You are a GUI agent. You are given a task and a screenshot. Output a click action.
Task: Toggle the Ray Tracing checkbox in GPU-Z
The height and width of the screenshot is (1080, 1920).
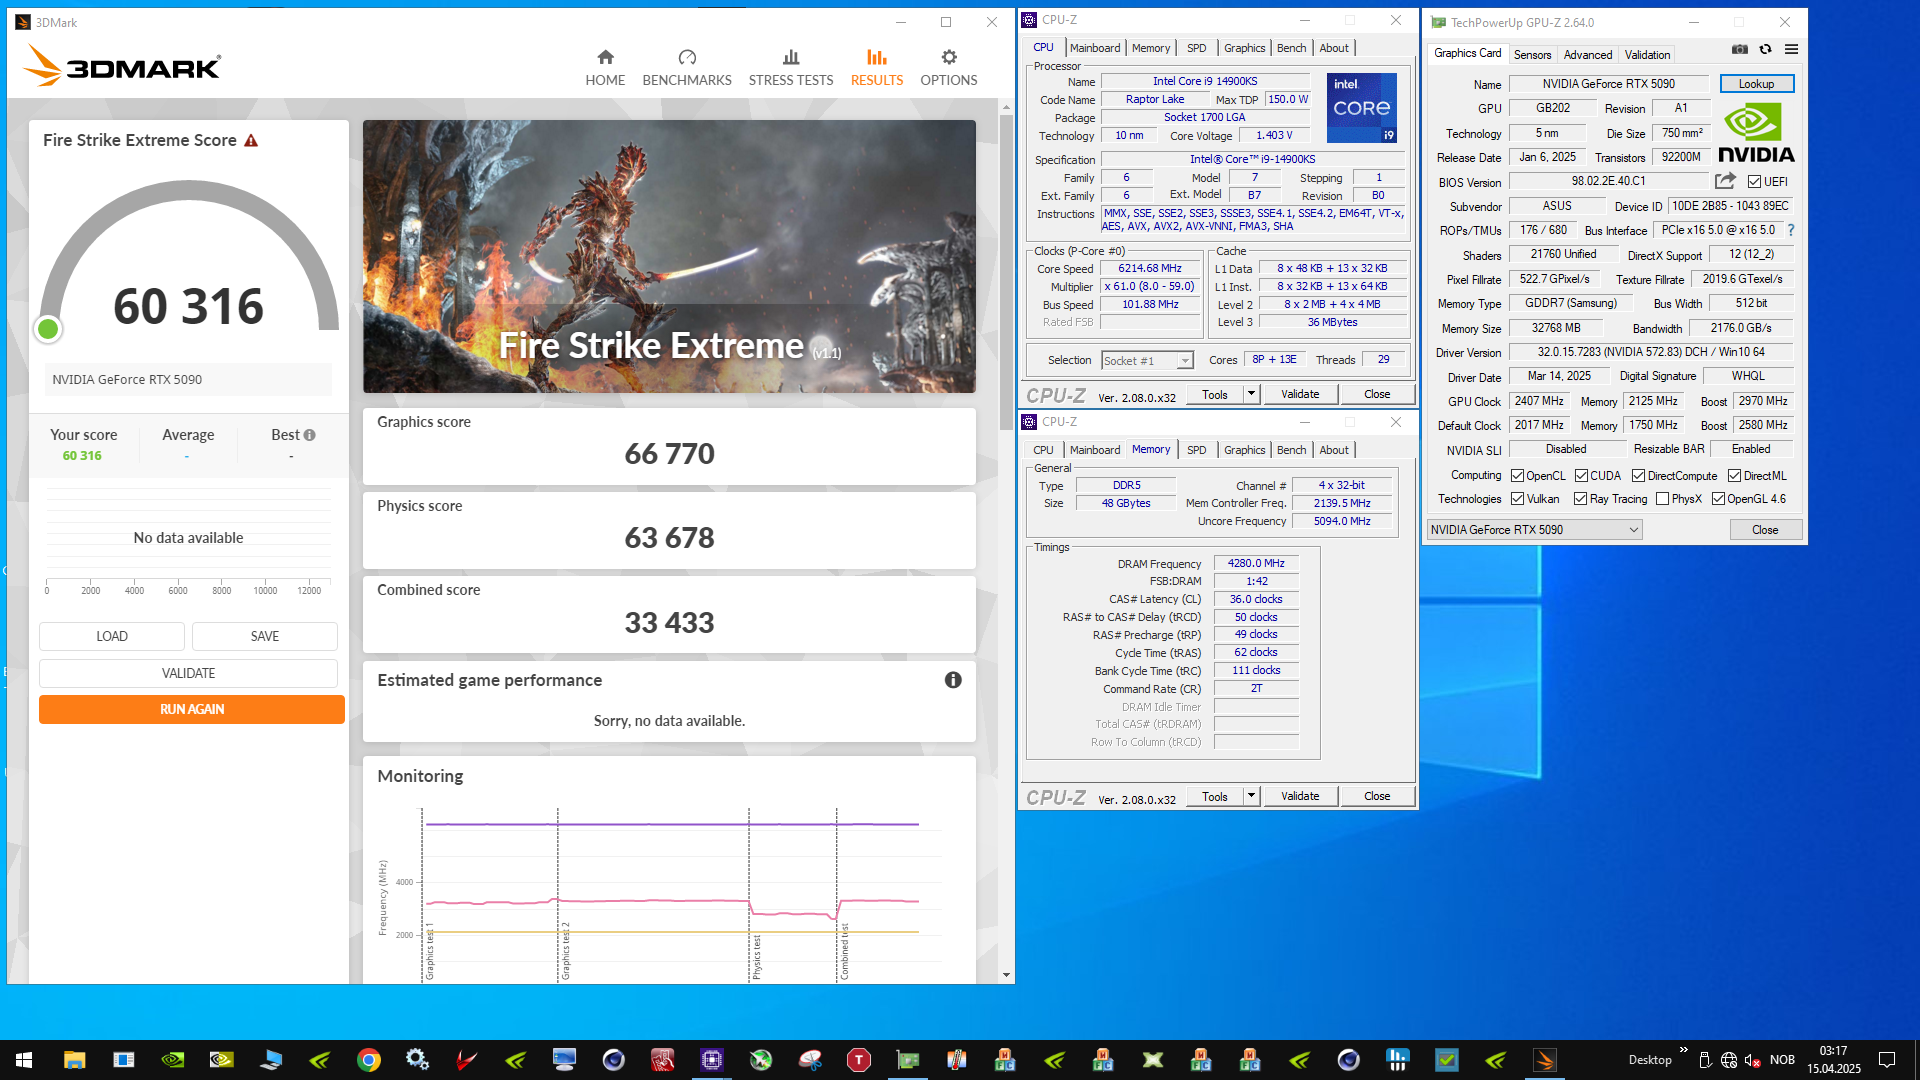(x=1581, y=499)
